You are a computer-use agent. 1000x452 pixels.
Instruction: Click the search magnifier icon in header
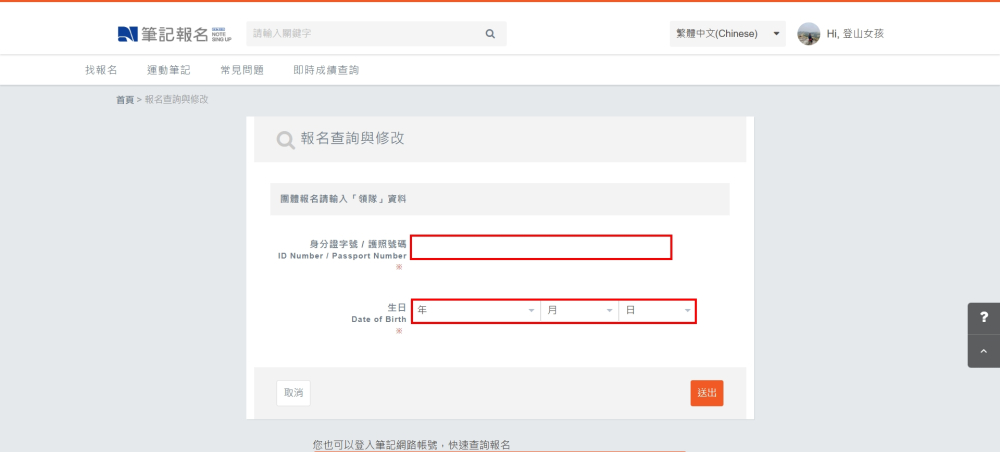(x=490, y=34)
